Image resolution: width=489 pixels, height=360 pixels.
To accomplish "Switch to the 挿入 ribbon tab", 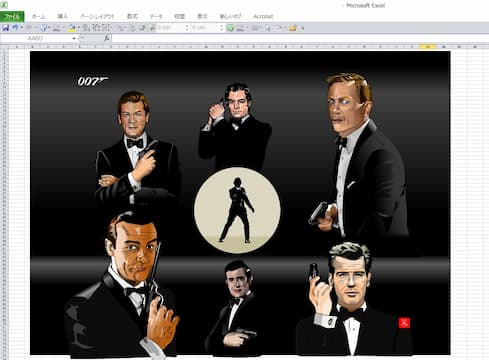I will tap(62, 16).
